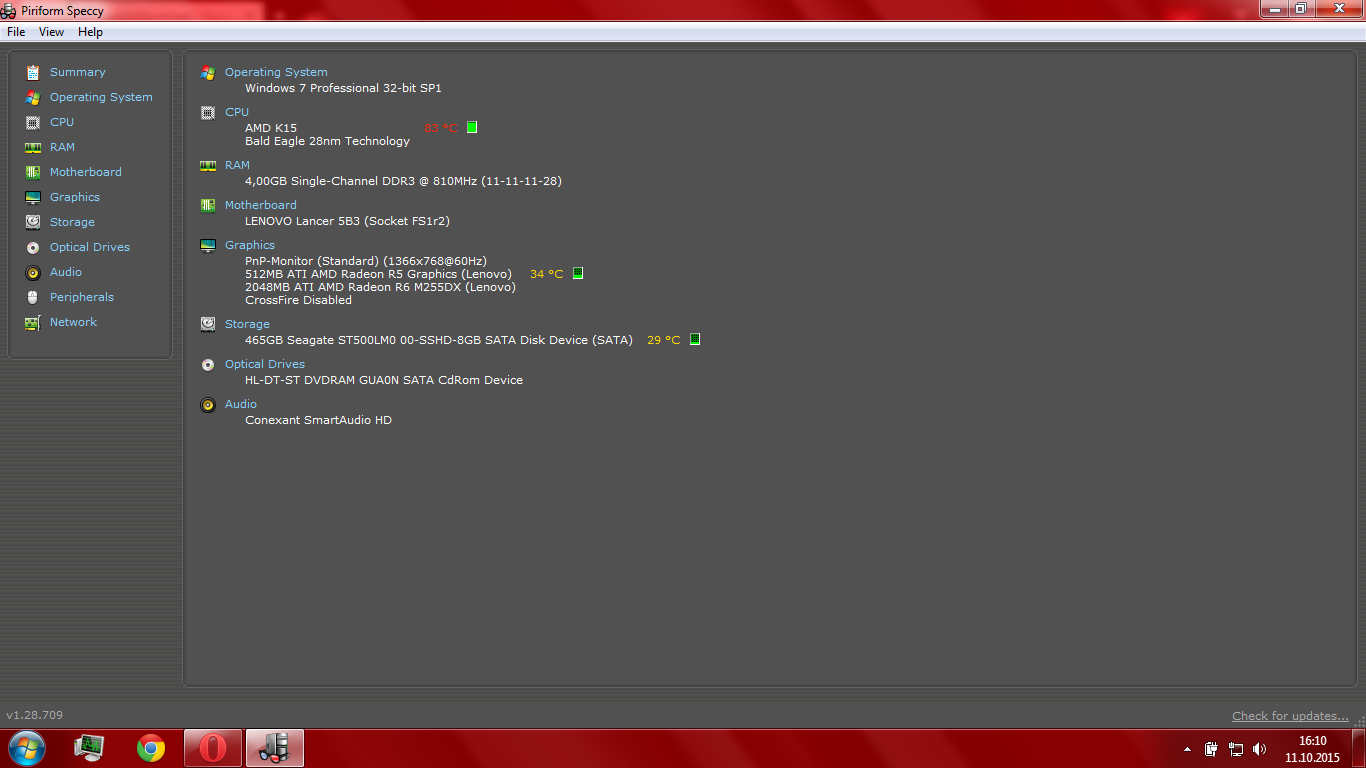This screenshot has height=768, width=1366.
Task: Click the Audio heading link in summary
Action: pyautogui.click(x=241, y=404)
